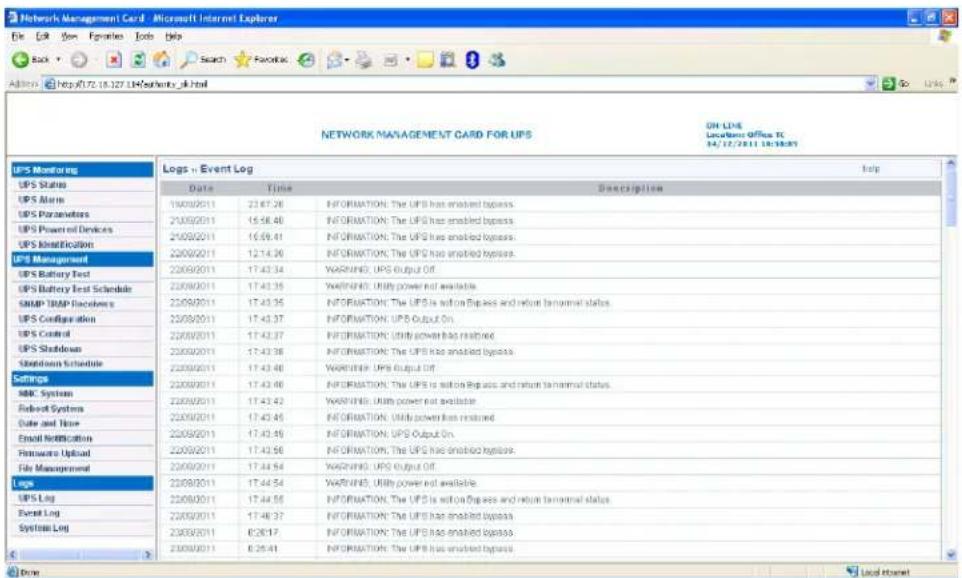This screenshot has height=578, width=962.
Task: Open Reboot System page
Action: point(51,409)
